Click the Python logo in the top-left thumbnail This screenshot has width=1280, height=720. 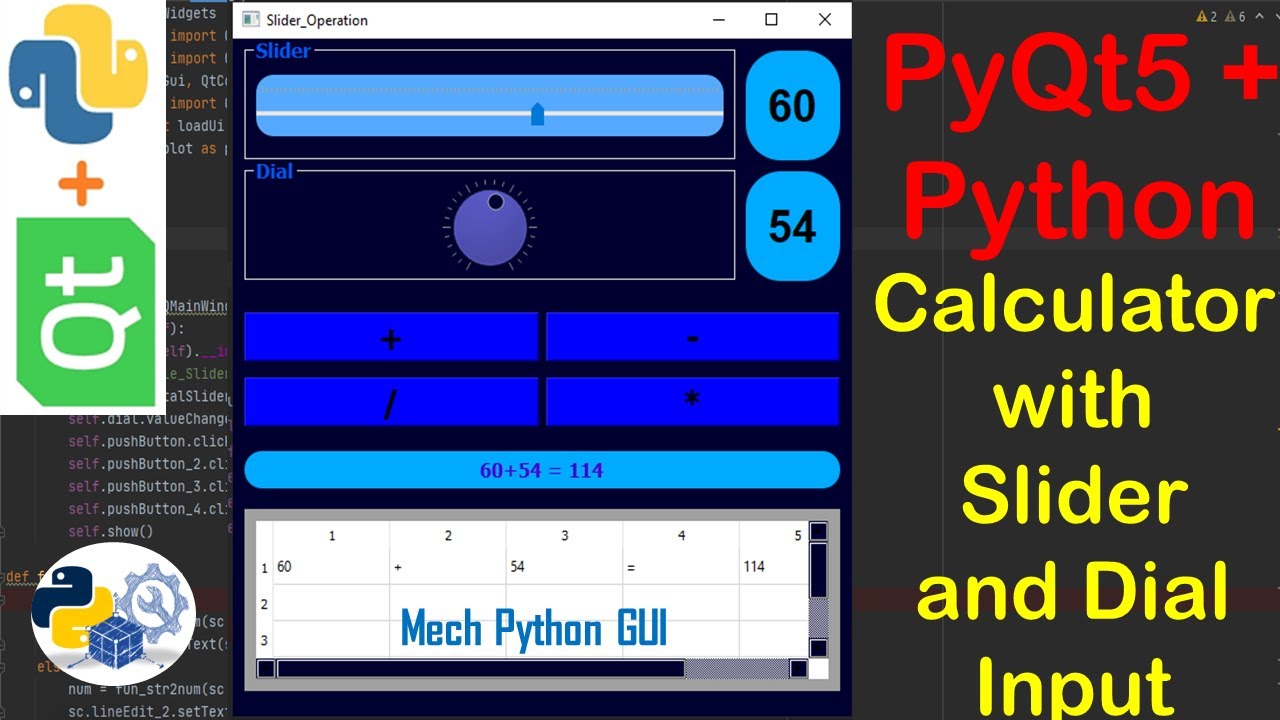79,73
